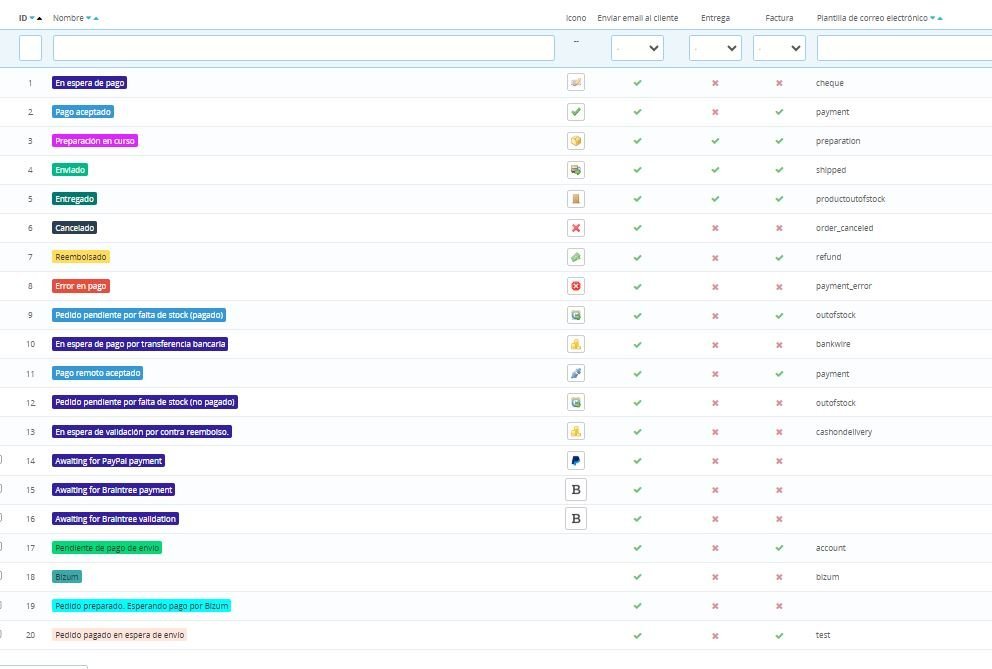The height and width of the screenshot is (669, 992).
Task: Click the icon for 'contra reembolso' row
Action: pyautogui.click(x=576, y=432)
